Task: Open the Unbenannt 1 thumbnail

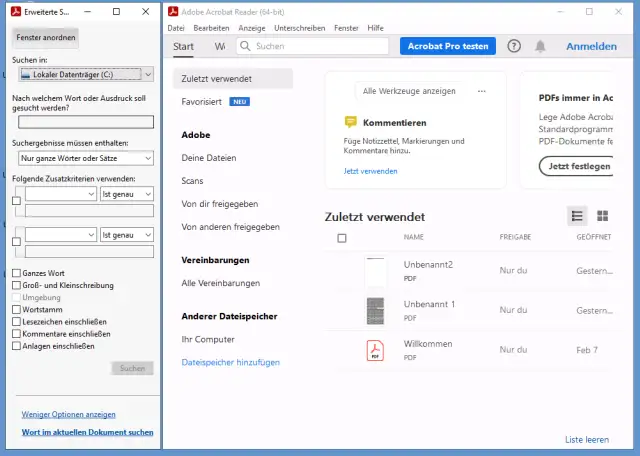Action: [375, 311]
